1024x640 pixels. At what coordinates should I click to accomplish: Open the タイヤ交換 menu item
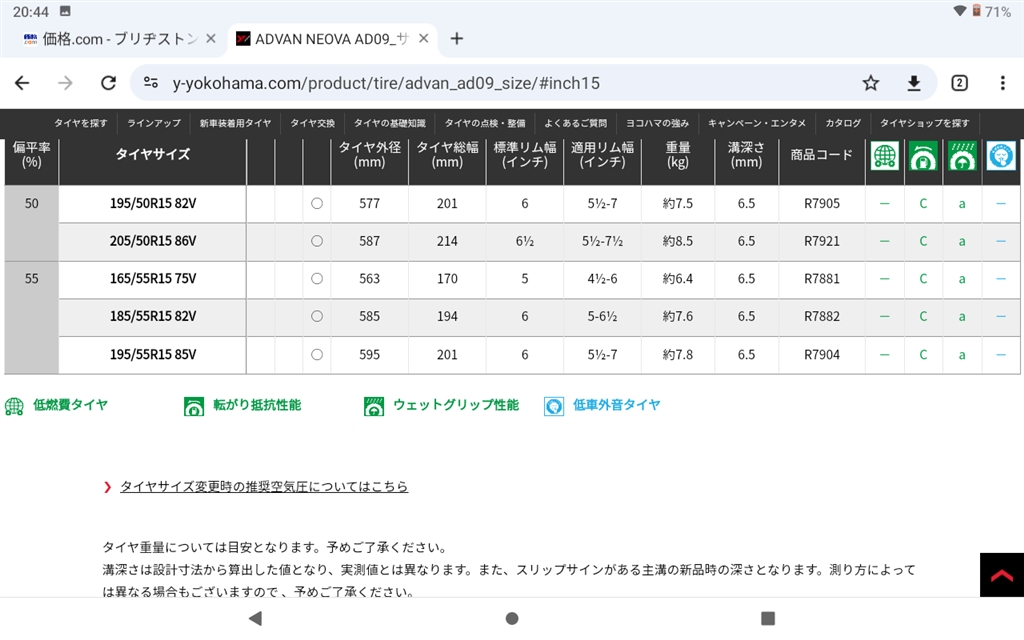coord(312,123)
